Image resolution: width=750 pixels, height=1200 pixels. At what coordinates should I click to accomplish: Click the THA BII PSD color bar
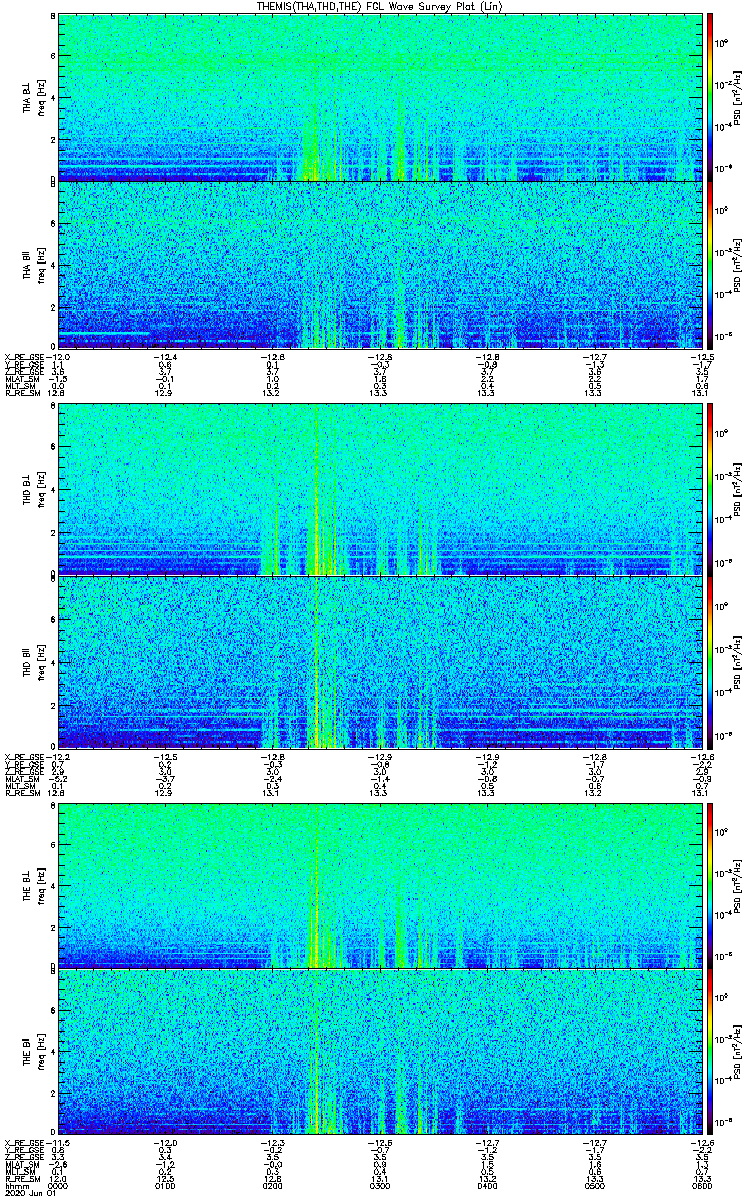click(709, 264)
